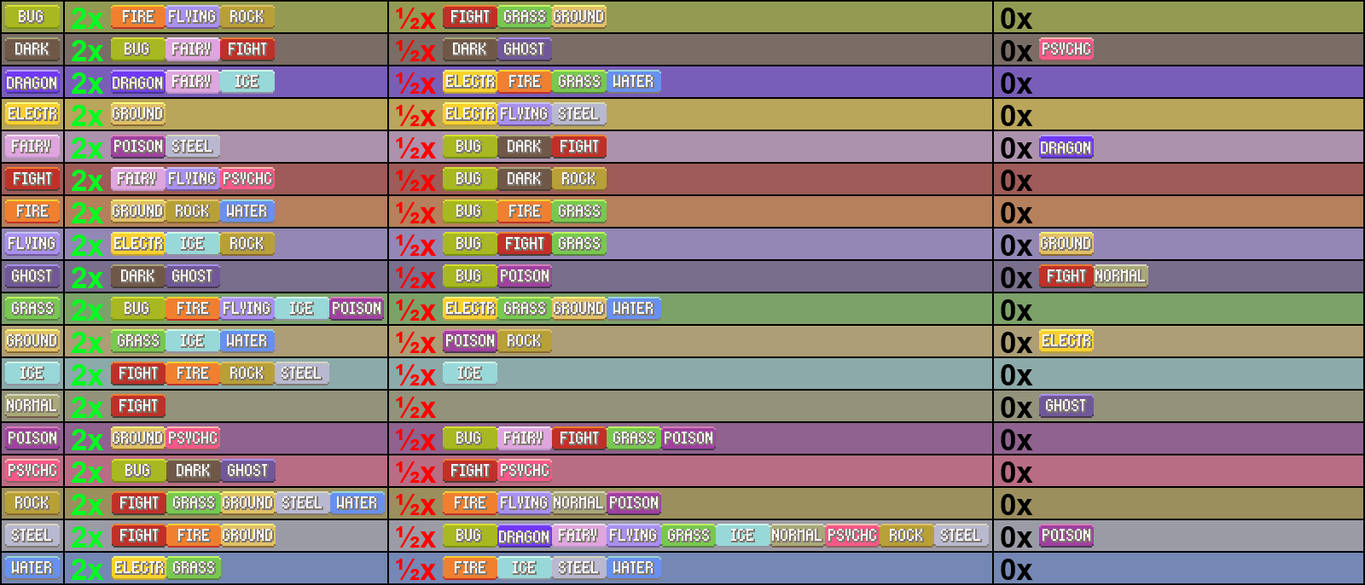Click FAIRY badge in POISON row's ½x column

524,438
